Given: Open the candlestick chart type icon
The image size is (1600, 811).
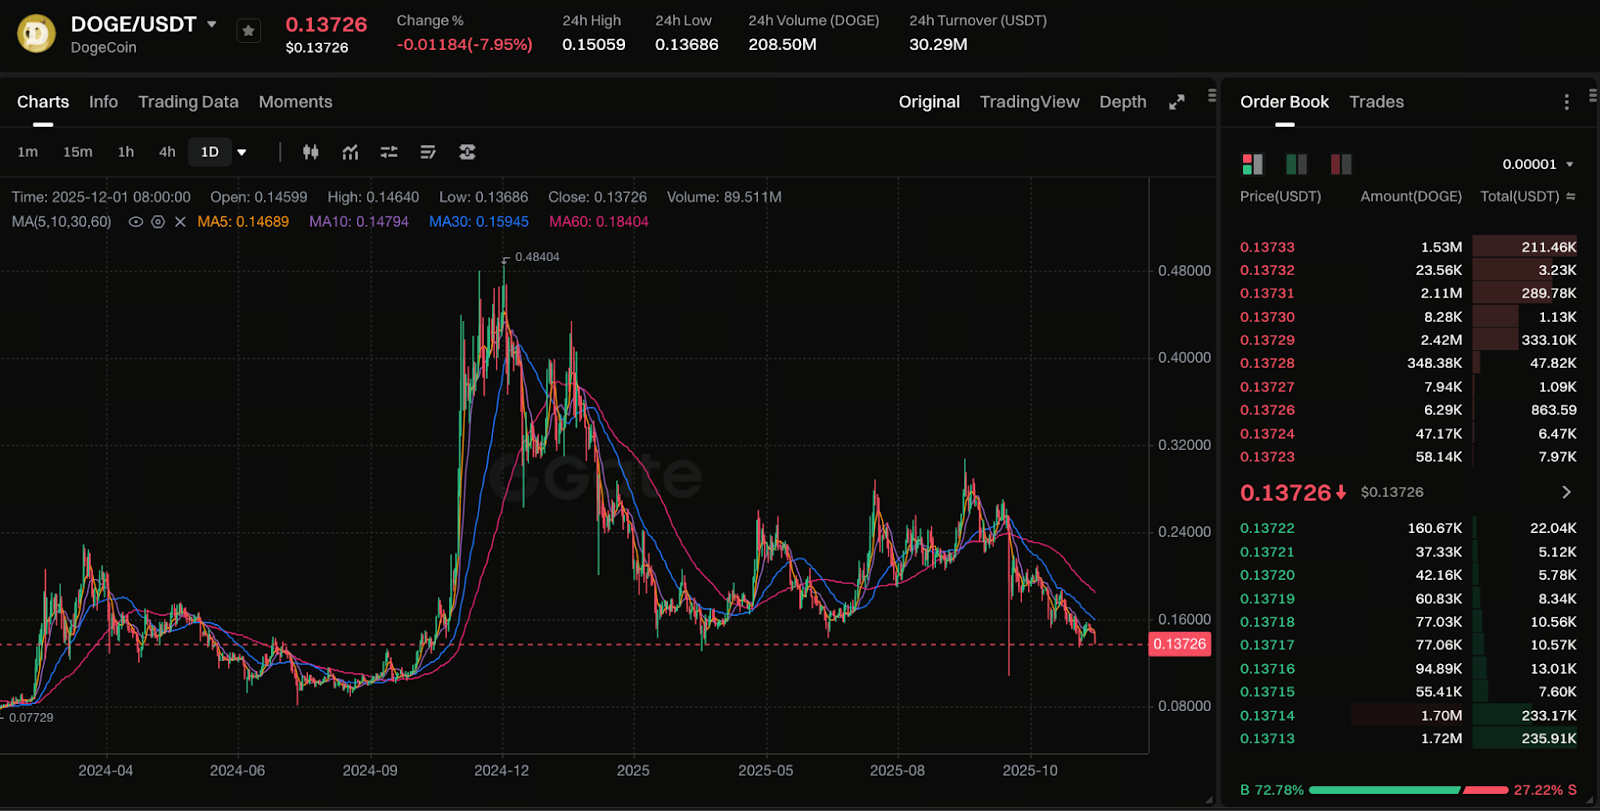Looking at the screenshot, I should (311, 152).
